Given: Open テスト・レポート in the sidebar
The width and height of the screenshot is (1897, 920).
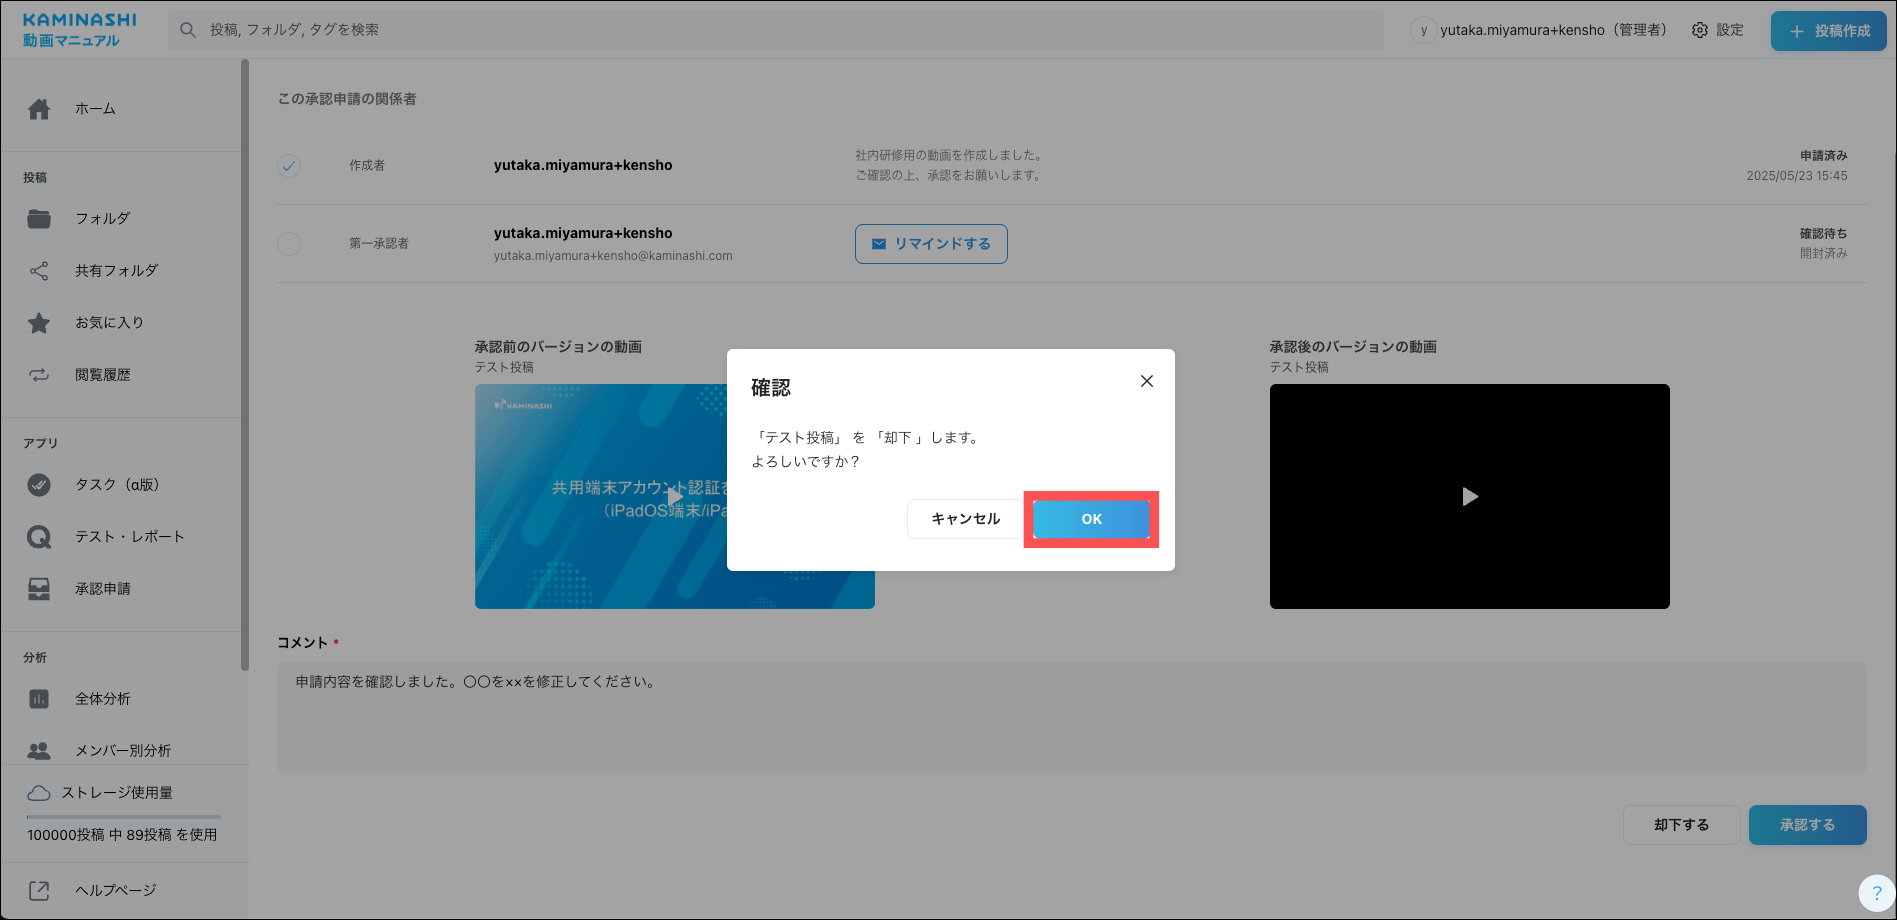Looking at the screenshot, I should [x=129, y=537].
